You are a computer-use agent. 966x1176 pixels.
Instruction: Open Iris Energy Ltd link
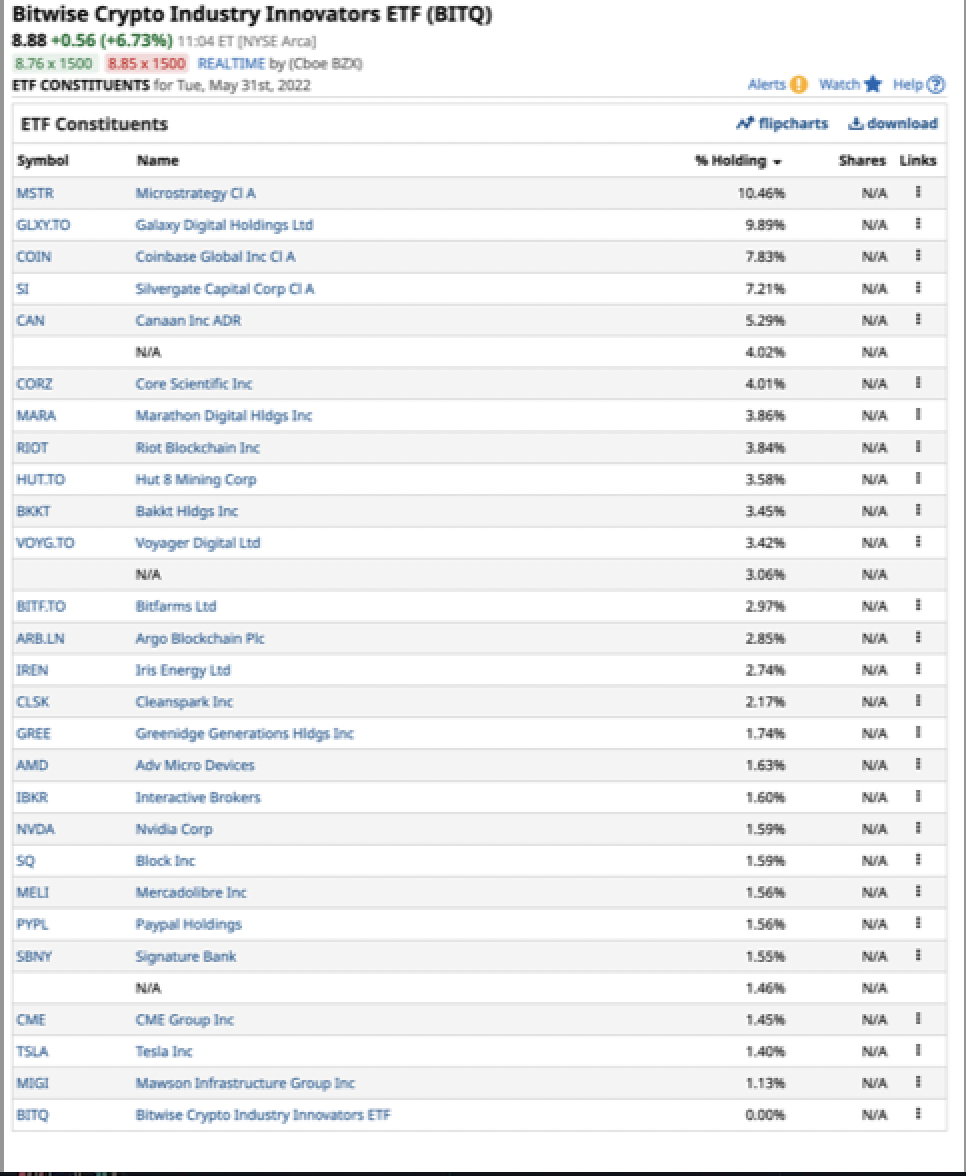tap(183, 670)
